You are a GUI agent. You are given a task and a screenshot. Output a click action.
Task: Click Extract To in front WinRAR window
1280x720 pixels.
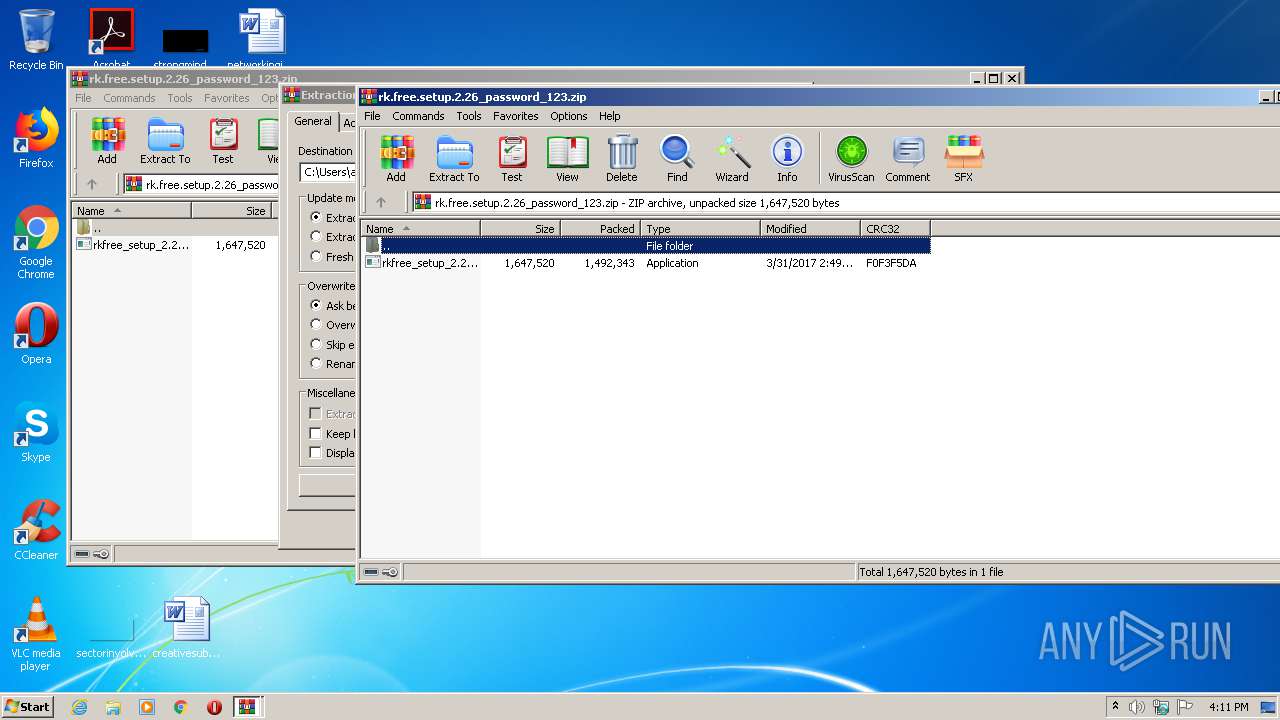(x=454, y=159)
